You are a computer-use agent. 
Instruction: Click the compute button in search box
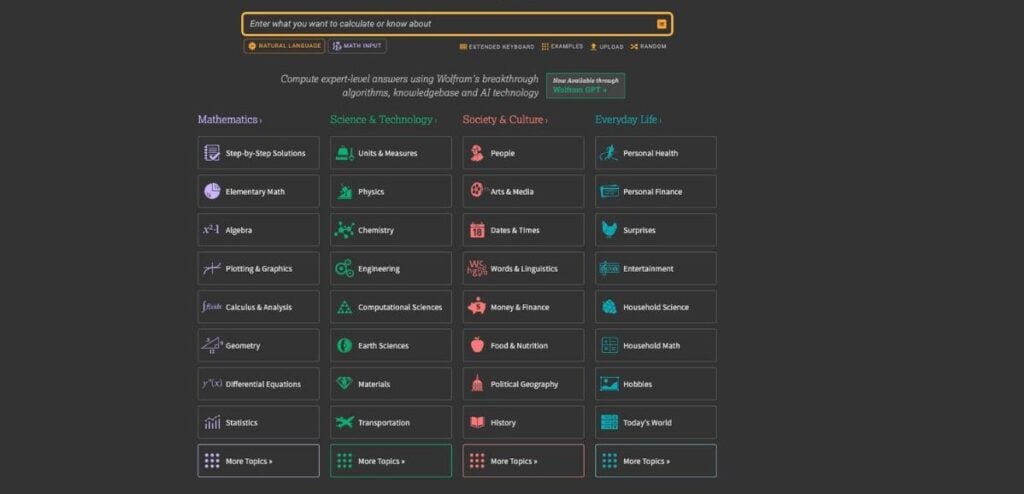(662, 24)
